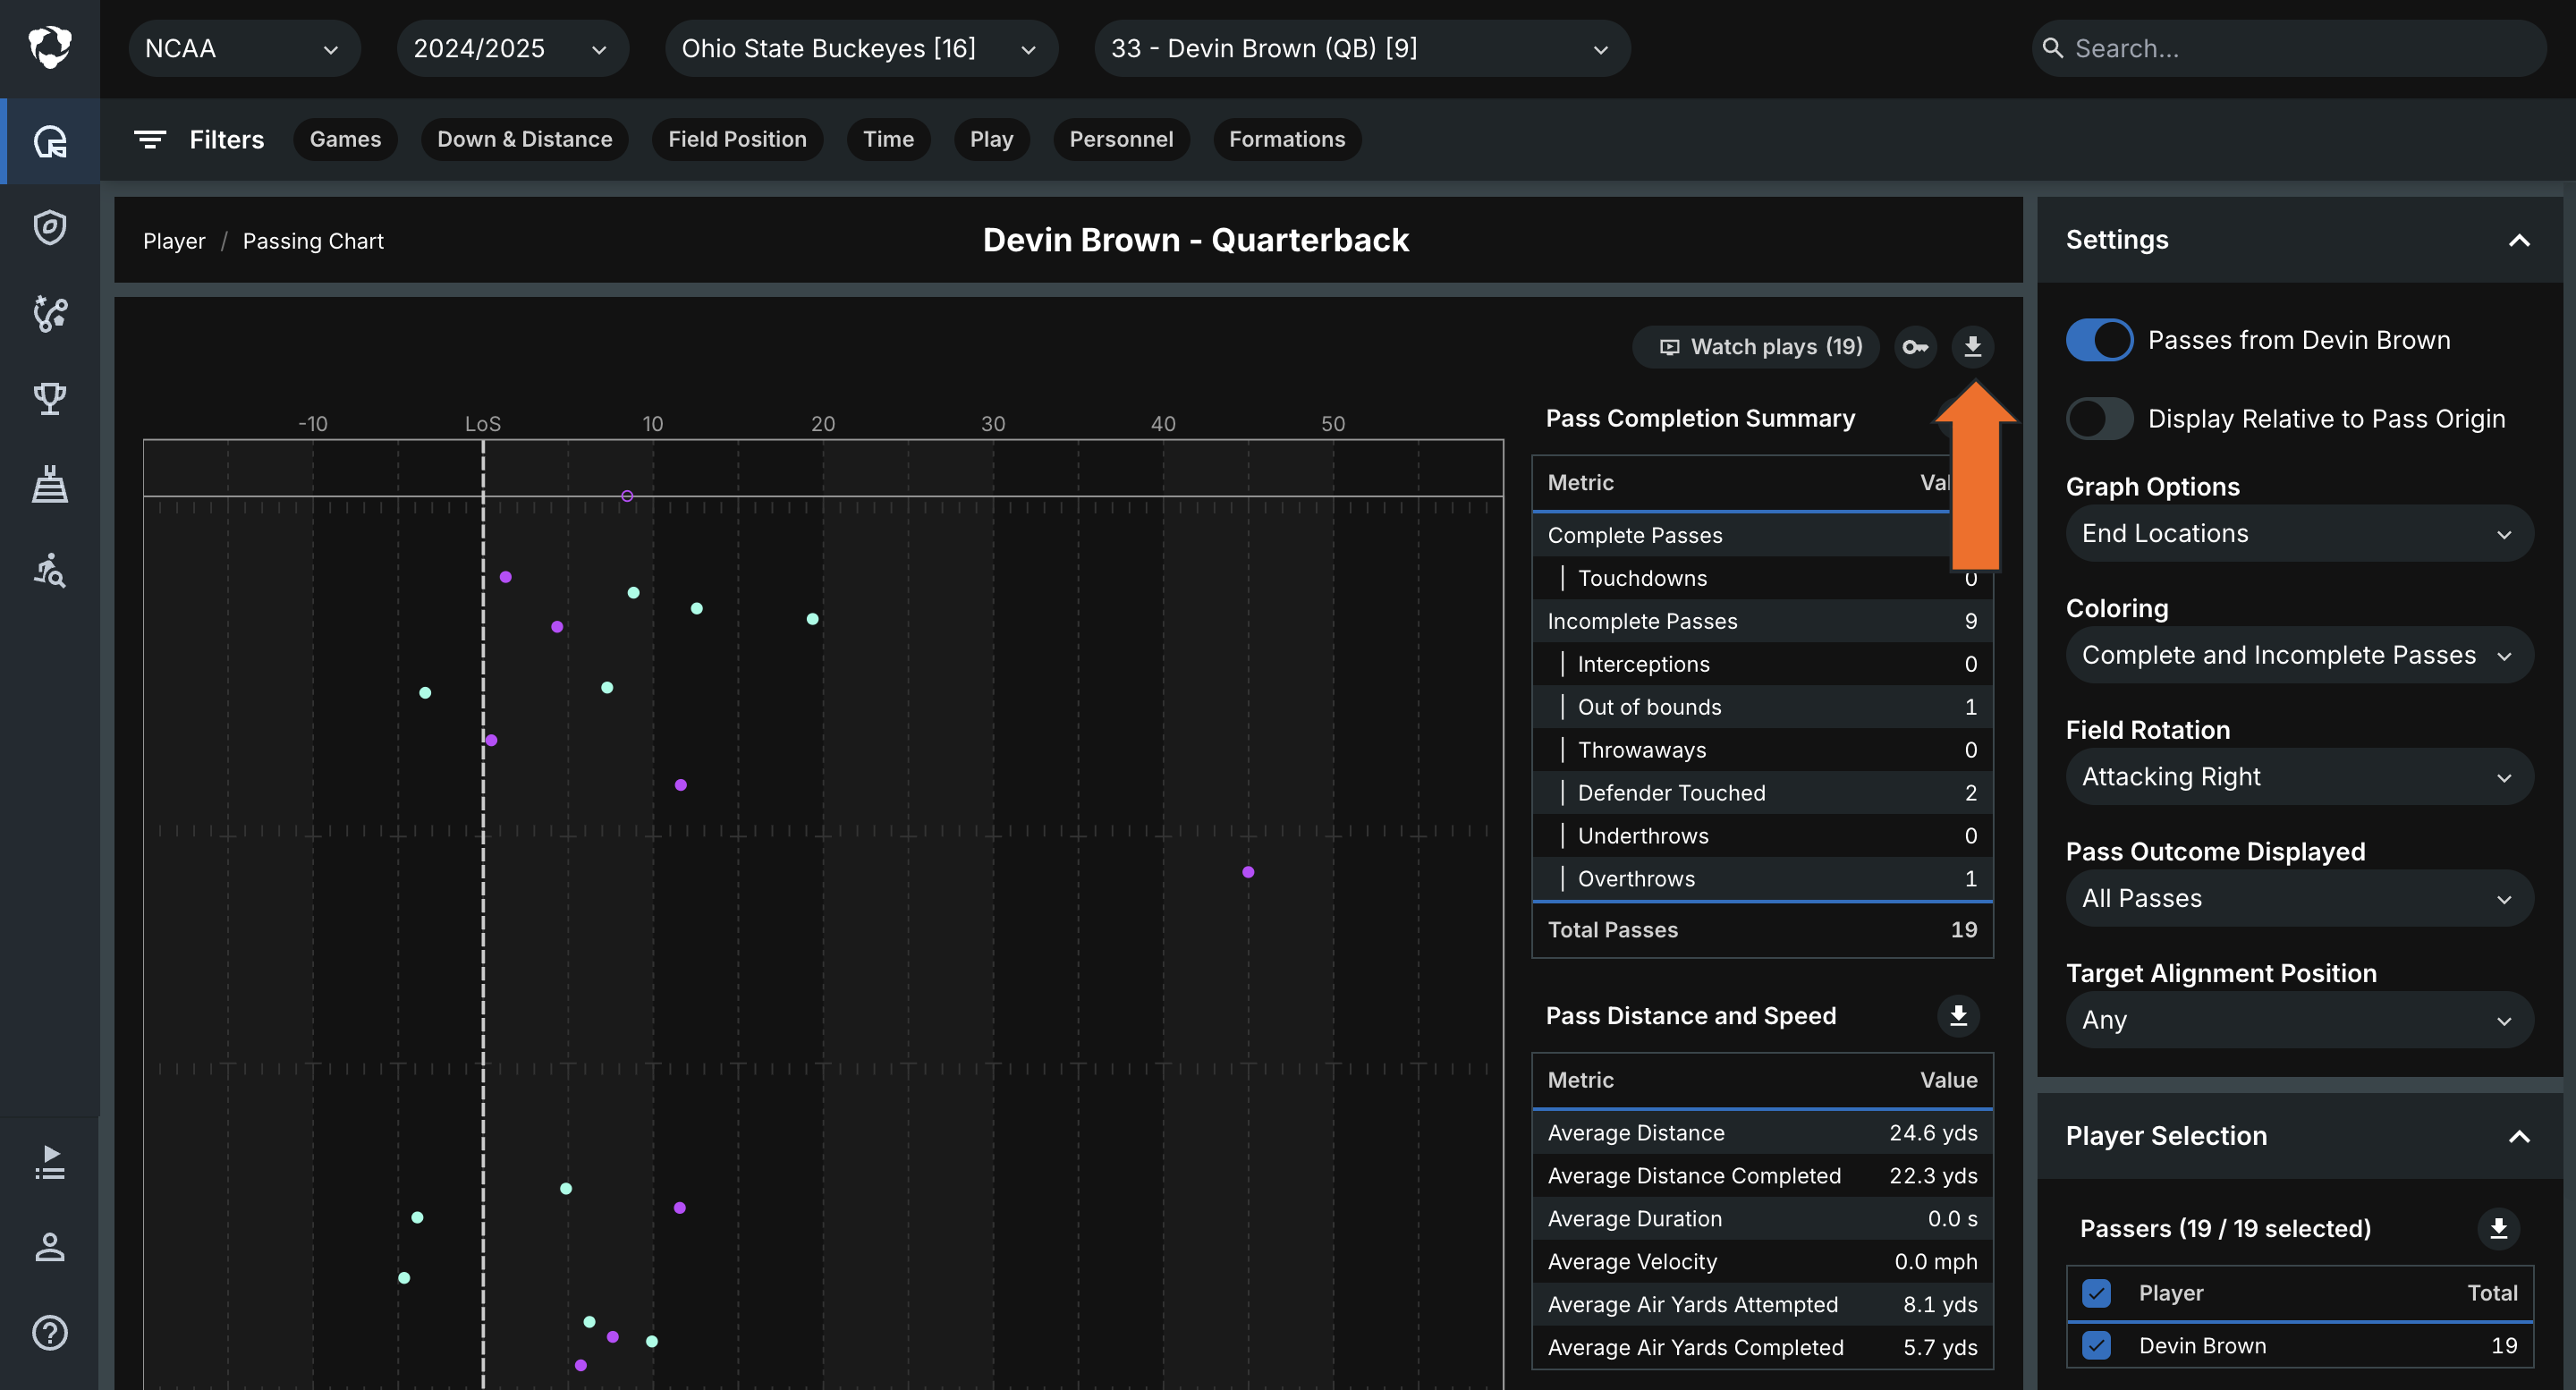Uncheck the Devin Brown passer checkbox
The width and height of the screenshot is (2576, 1390).
2096,1346
